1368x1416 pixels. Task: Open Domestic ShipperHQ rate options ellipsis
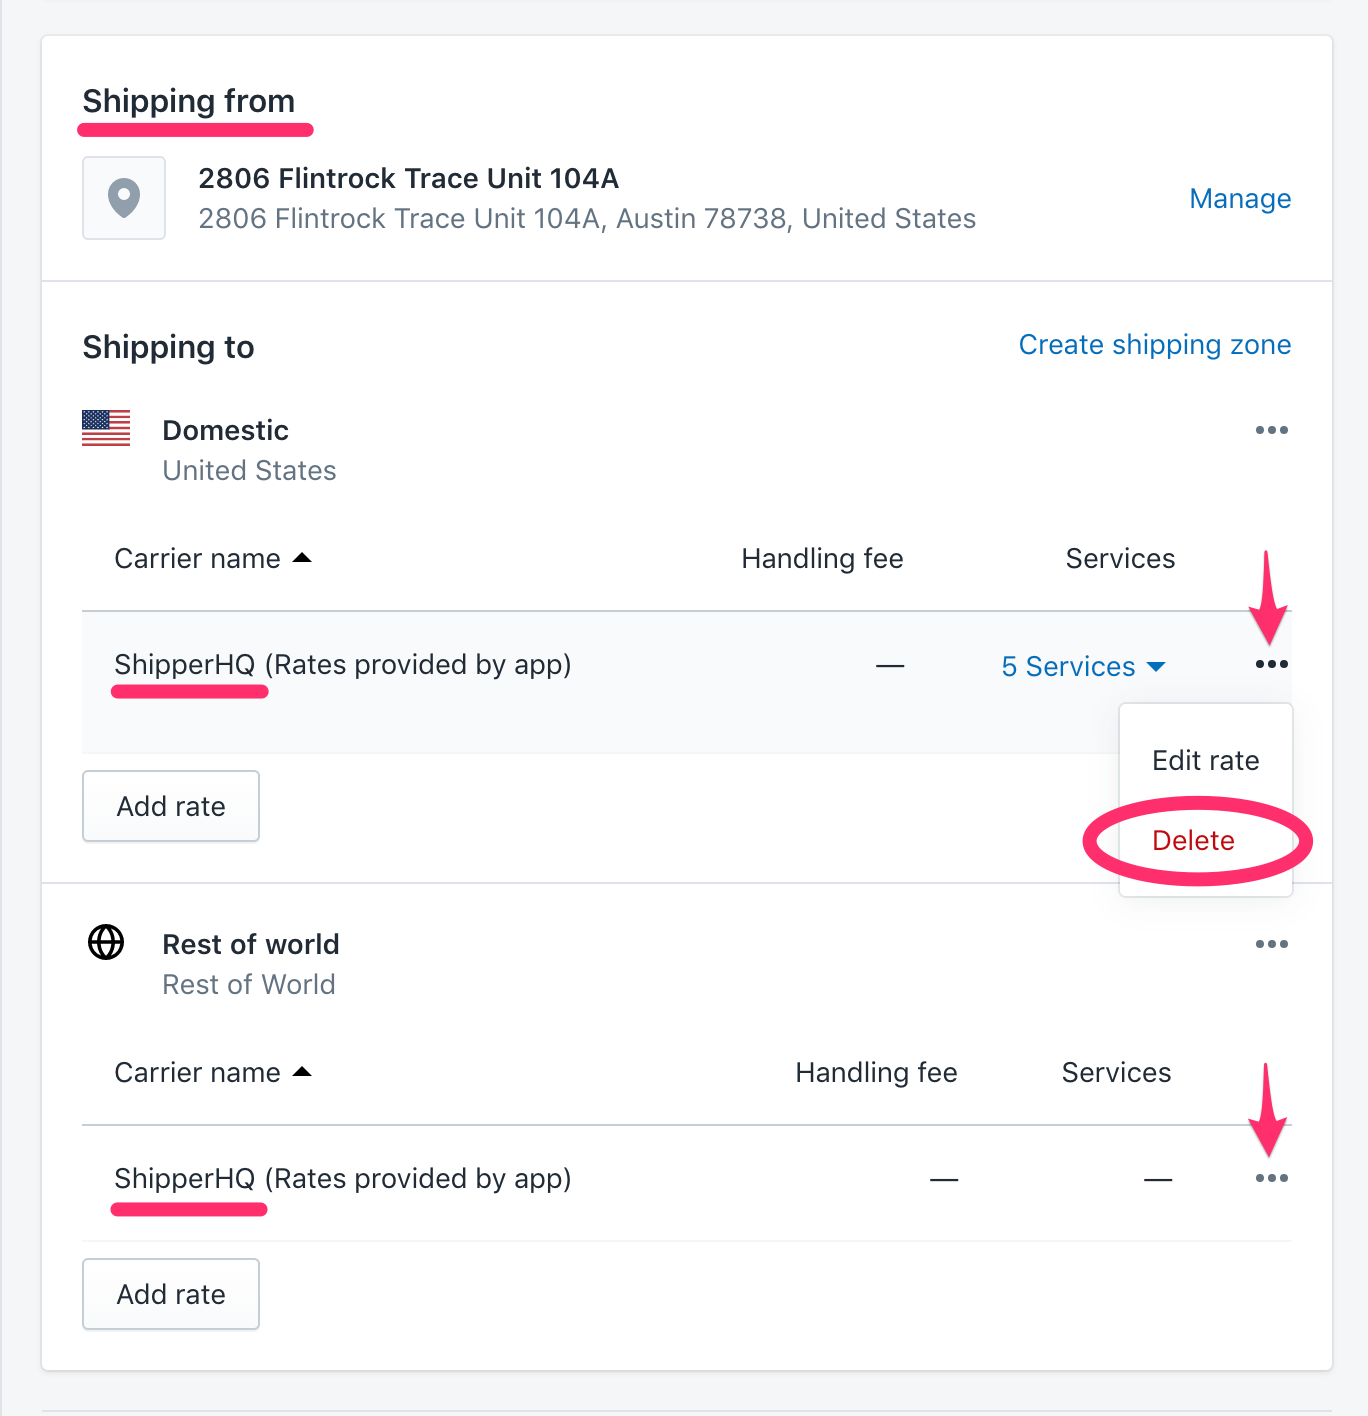1271,664
